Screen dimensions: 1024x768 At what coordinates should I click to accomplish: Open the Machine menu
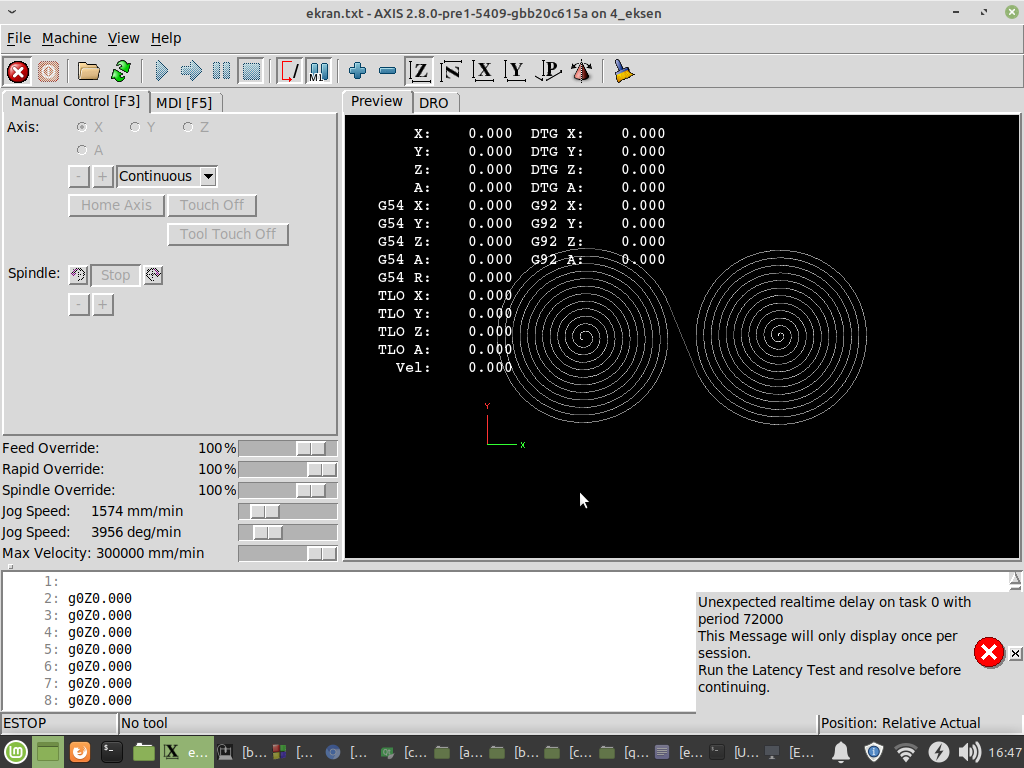[69, 39]
